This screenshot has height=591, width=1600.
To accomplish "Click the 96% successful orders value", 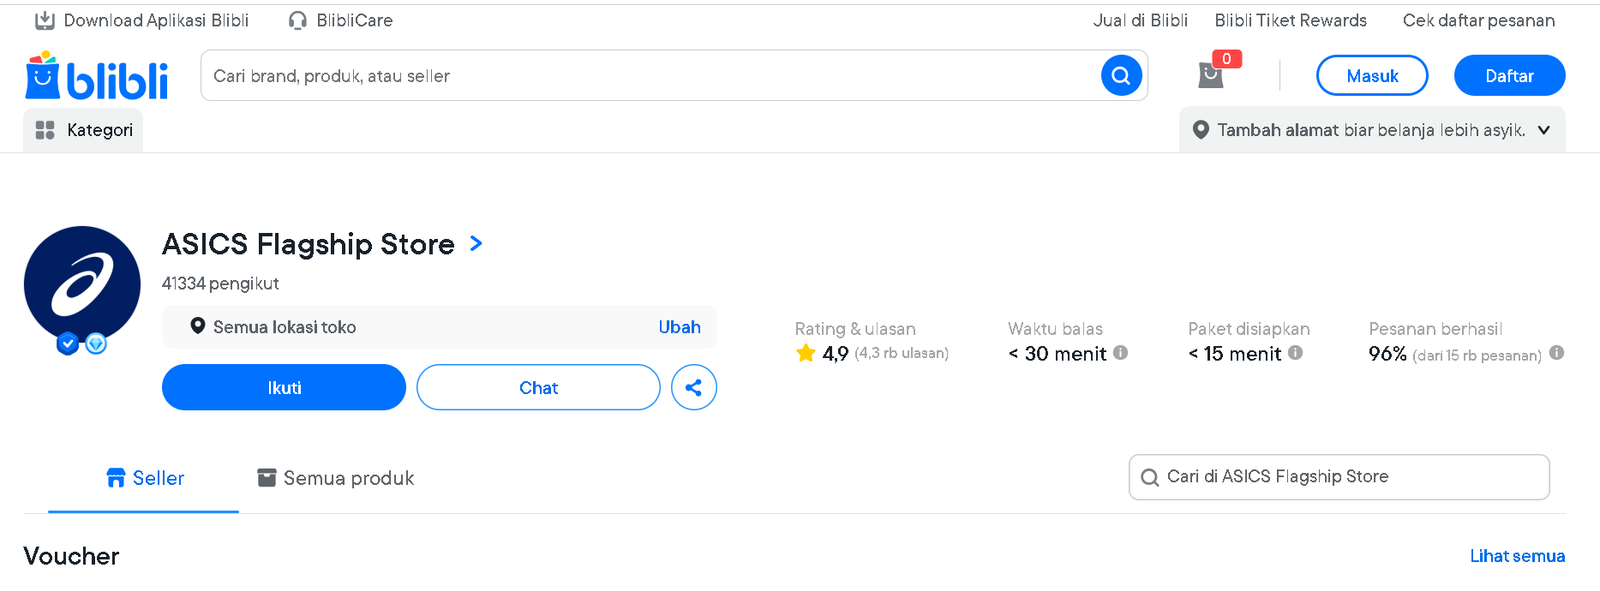I will pos(1387,354).
